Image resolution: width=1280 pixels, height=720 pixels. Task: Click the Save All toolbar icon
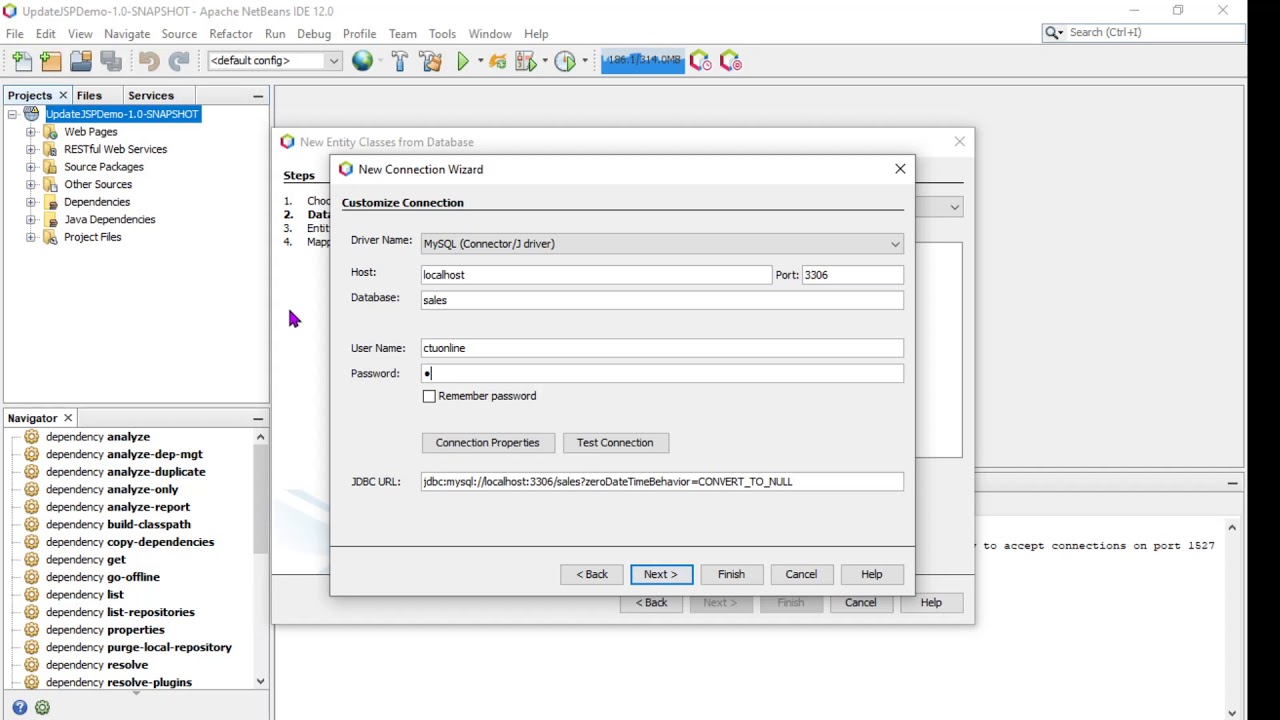click(111, 61)
